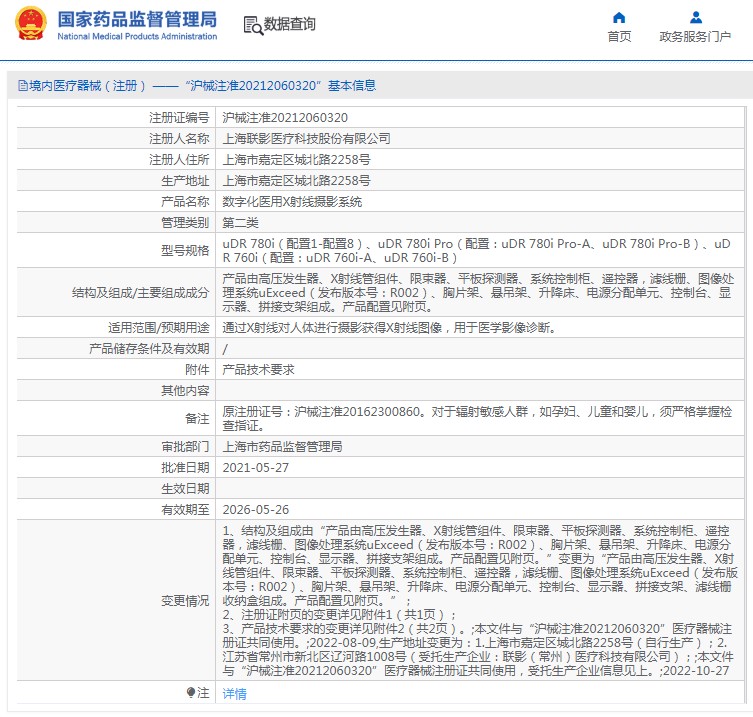
Task: Click the 结构及组成 composition description
Action: (x=478, y=292)
